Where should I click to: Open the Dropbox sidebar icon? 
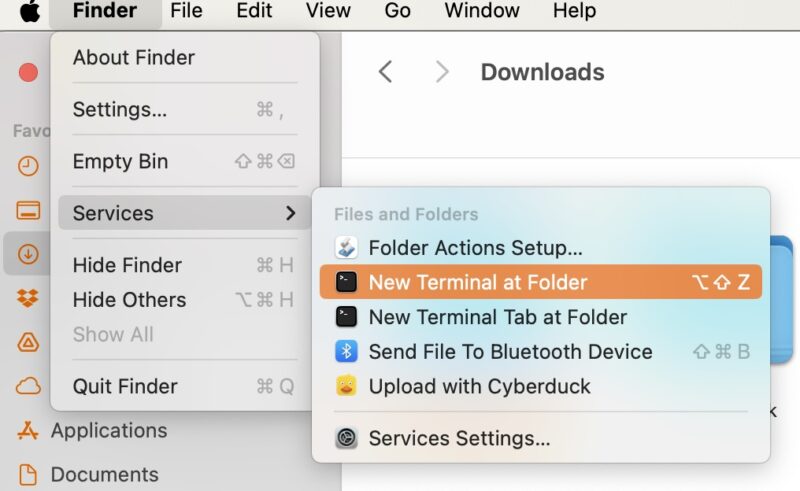(x=28, y=298)
